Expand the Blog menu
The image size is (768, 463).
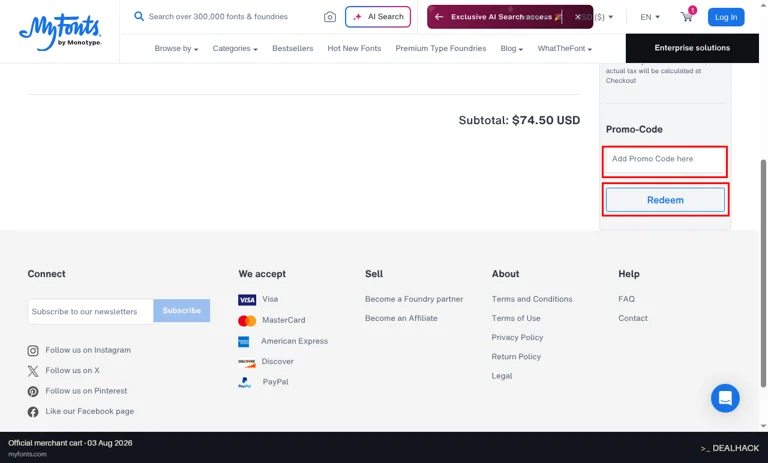point(511,49)
